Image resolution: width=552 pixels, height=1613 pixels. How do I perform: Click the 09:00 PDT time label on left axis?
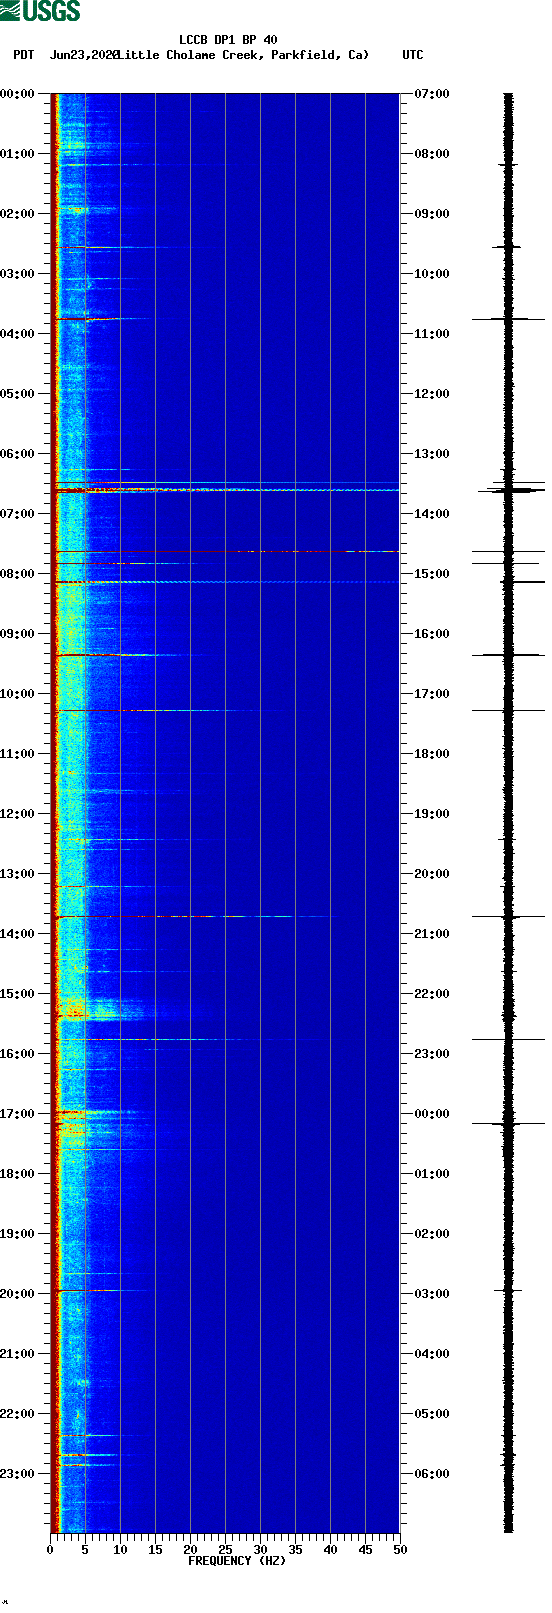click(x=18, y=634)
